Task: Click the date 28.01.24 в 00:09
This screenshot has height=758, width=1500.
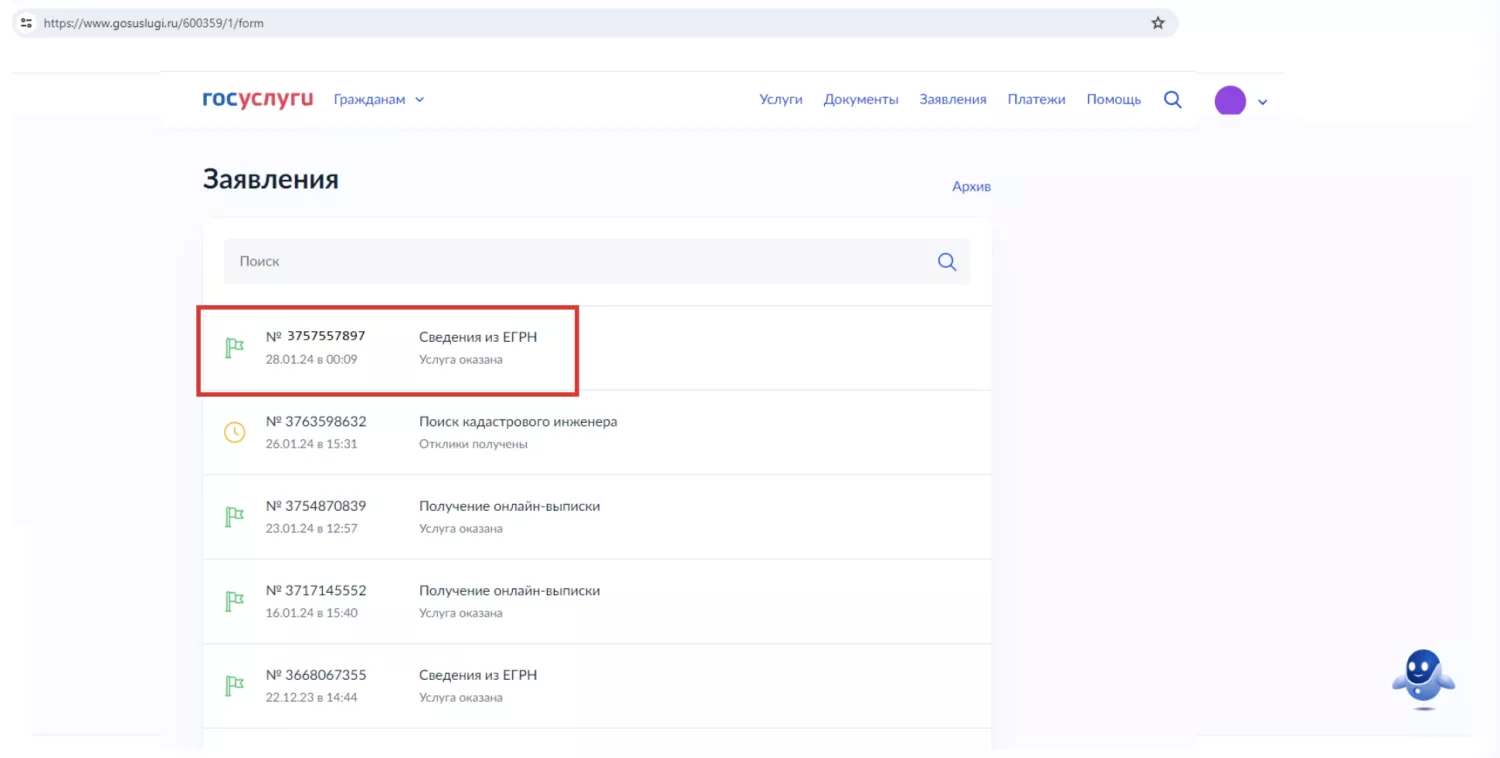Action: pyautogui.click(x=311, y=359)
